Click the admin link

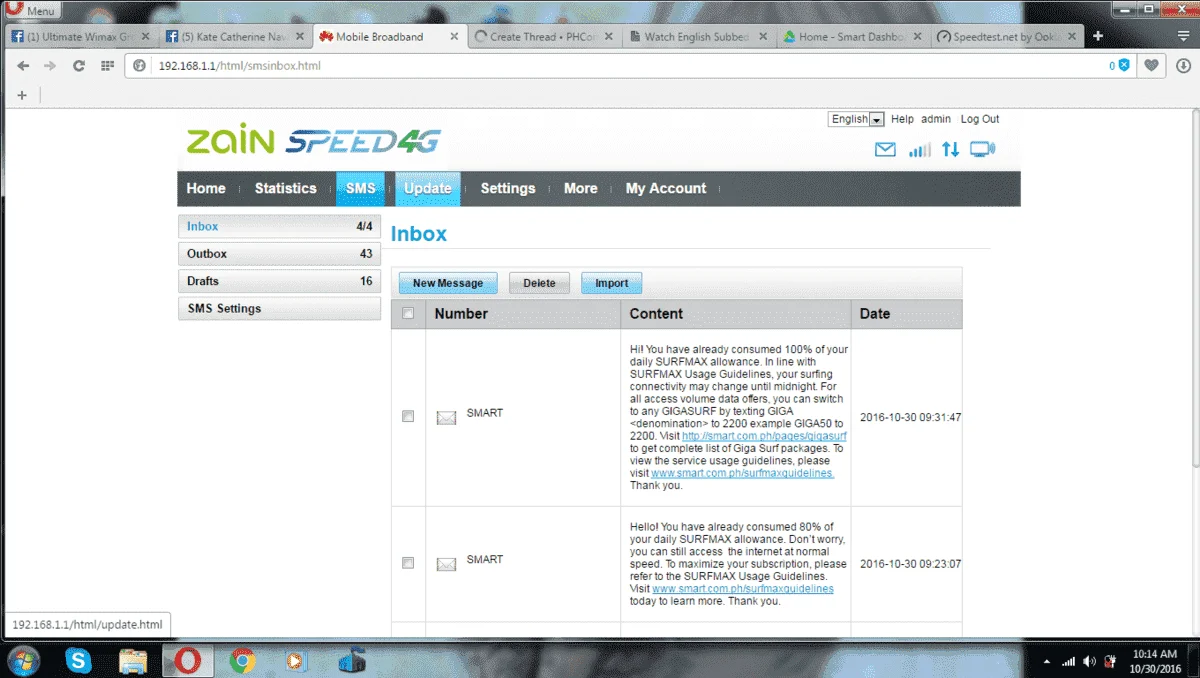click(936, 119)
